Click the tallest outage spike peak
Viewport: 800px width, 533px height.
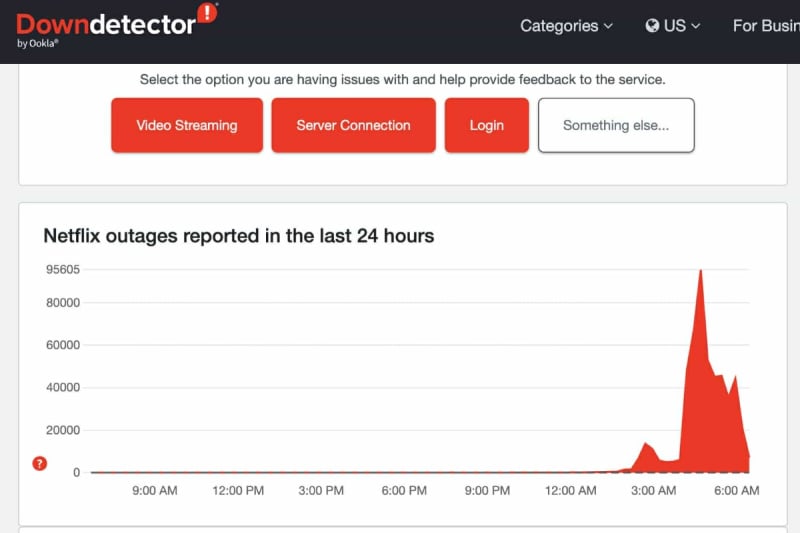click(x=700, y=272)
